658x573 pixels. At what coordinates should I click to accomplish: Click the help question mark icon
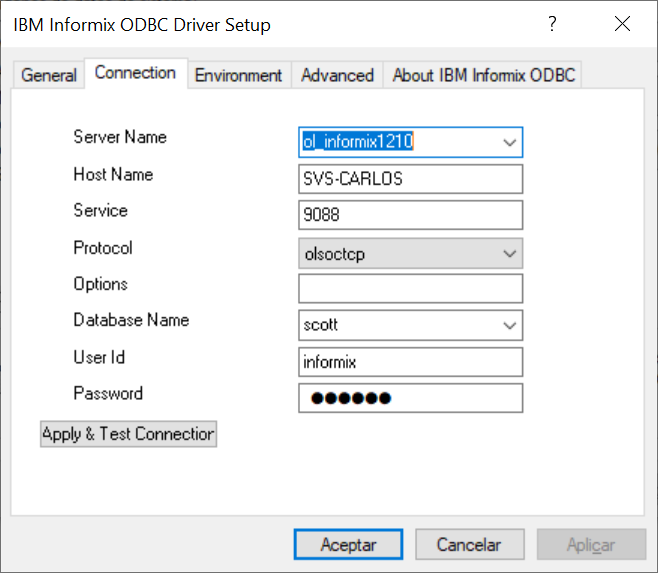553,24
